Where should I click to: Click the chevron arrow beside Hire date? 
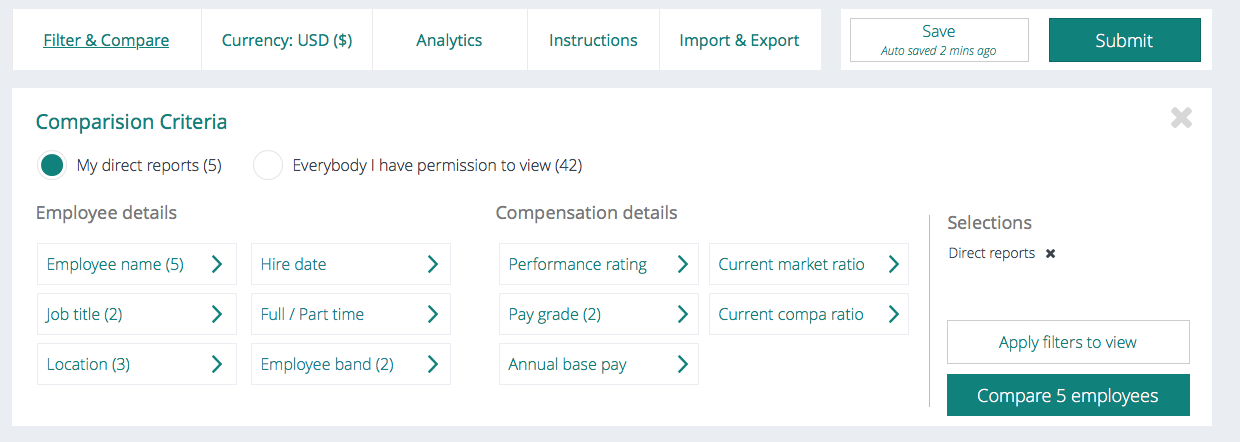click(x=432, y=264)
